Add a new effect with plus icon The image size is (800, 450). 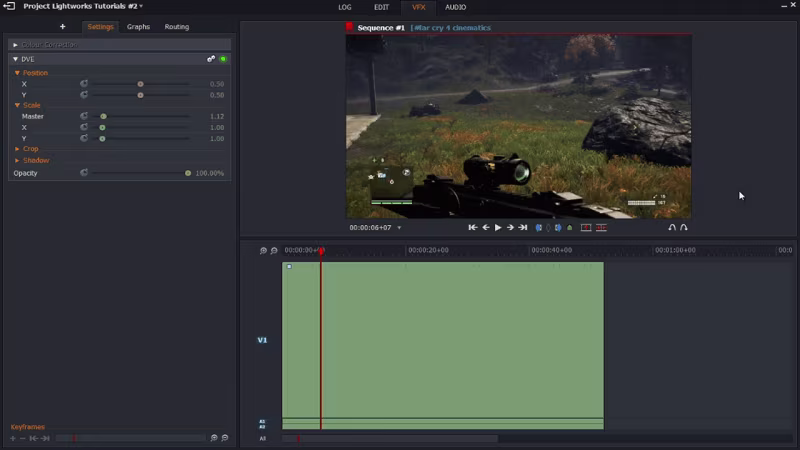pos(62,27)
